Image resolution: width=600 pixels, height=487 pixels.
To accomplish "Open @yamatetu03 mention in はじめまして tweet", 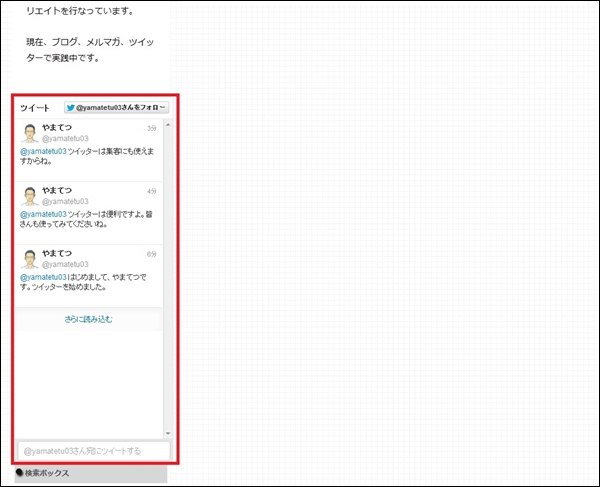I will click(43, 277).
